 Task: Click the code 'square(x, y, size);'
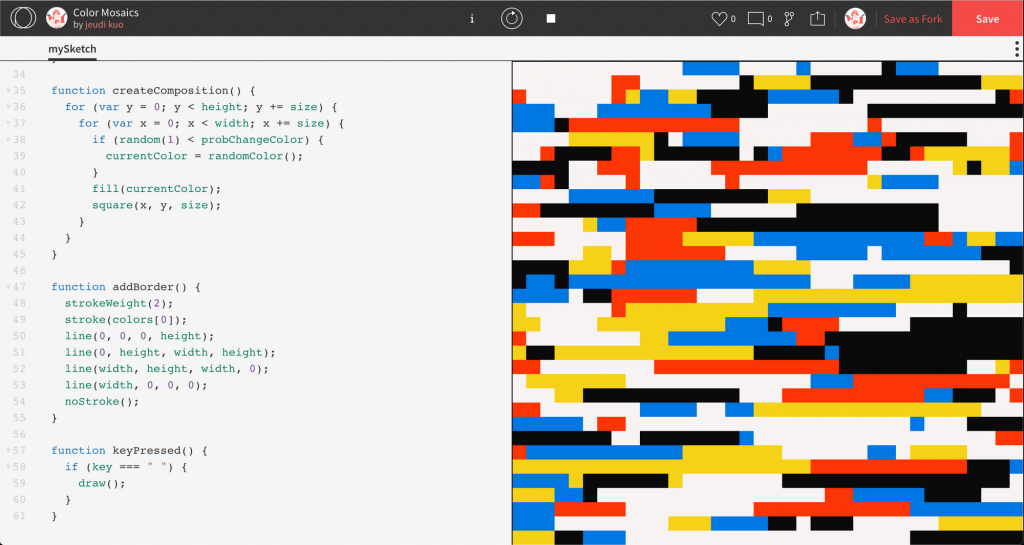pos(157,205)
